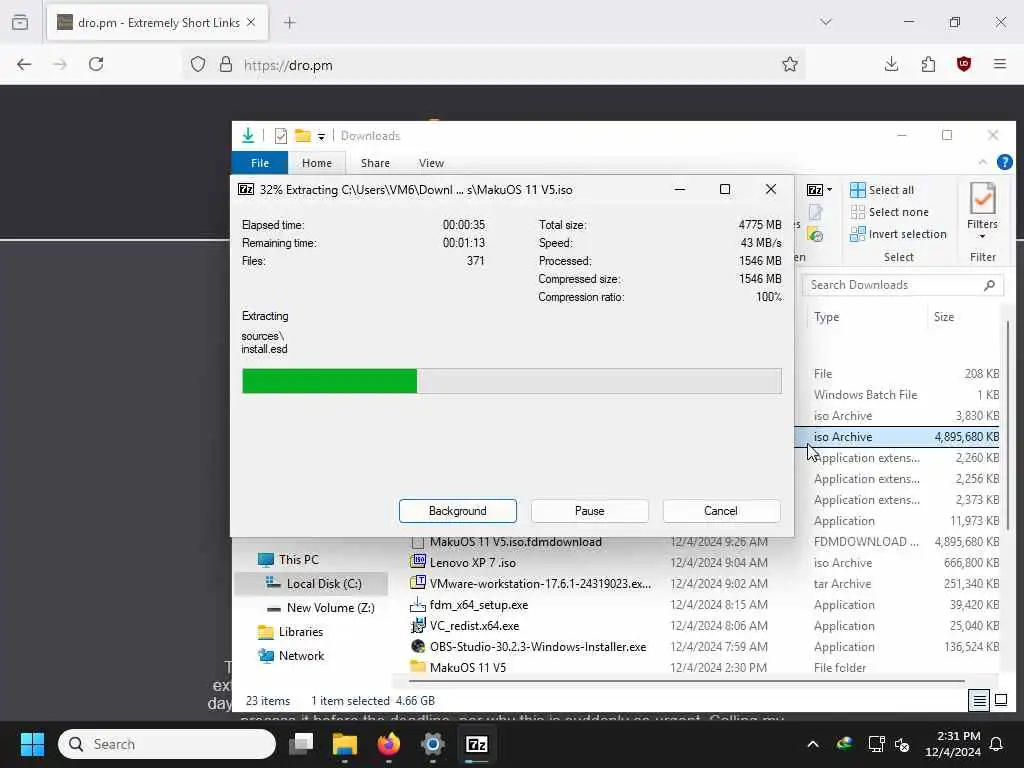Click New folder quick access icon
This screenshot has height=768, width=1024.
(302, 136)
